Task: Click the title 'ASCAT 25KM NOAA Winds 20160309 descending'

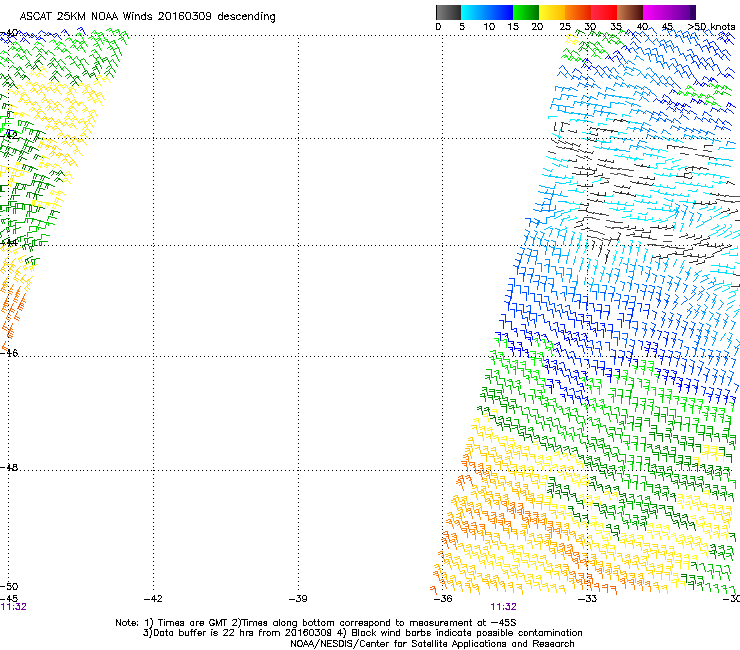Action: tap(147, 16)
